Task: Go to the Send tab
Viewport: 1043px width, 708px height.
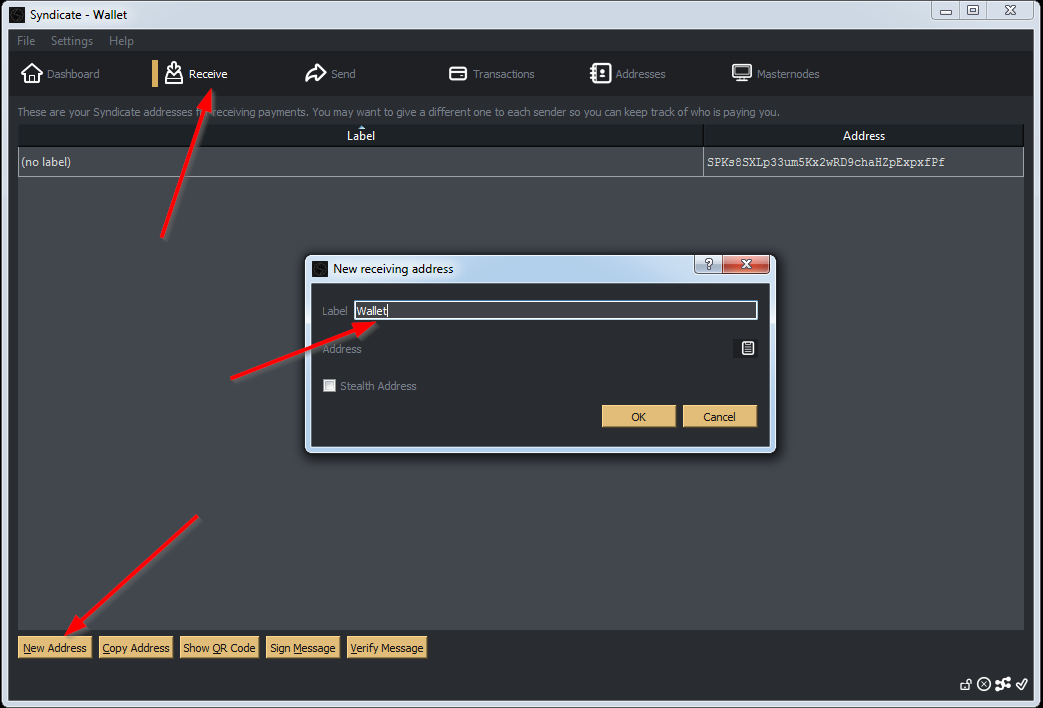Action: pos(331,74)
